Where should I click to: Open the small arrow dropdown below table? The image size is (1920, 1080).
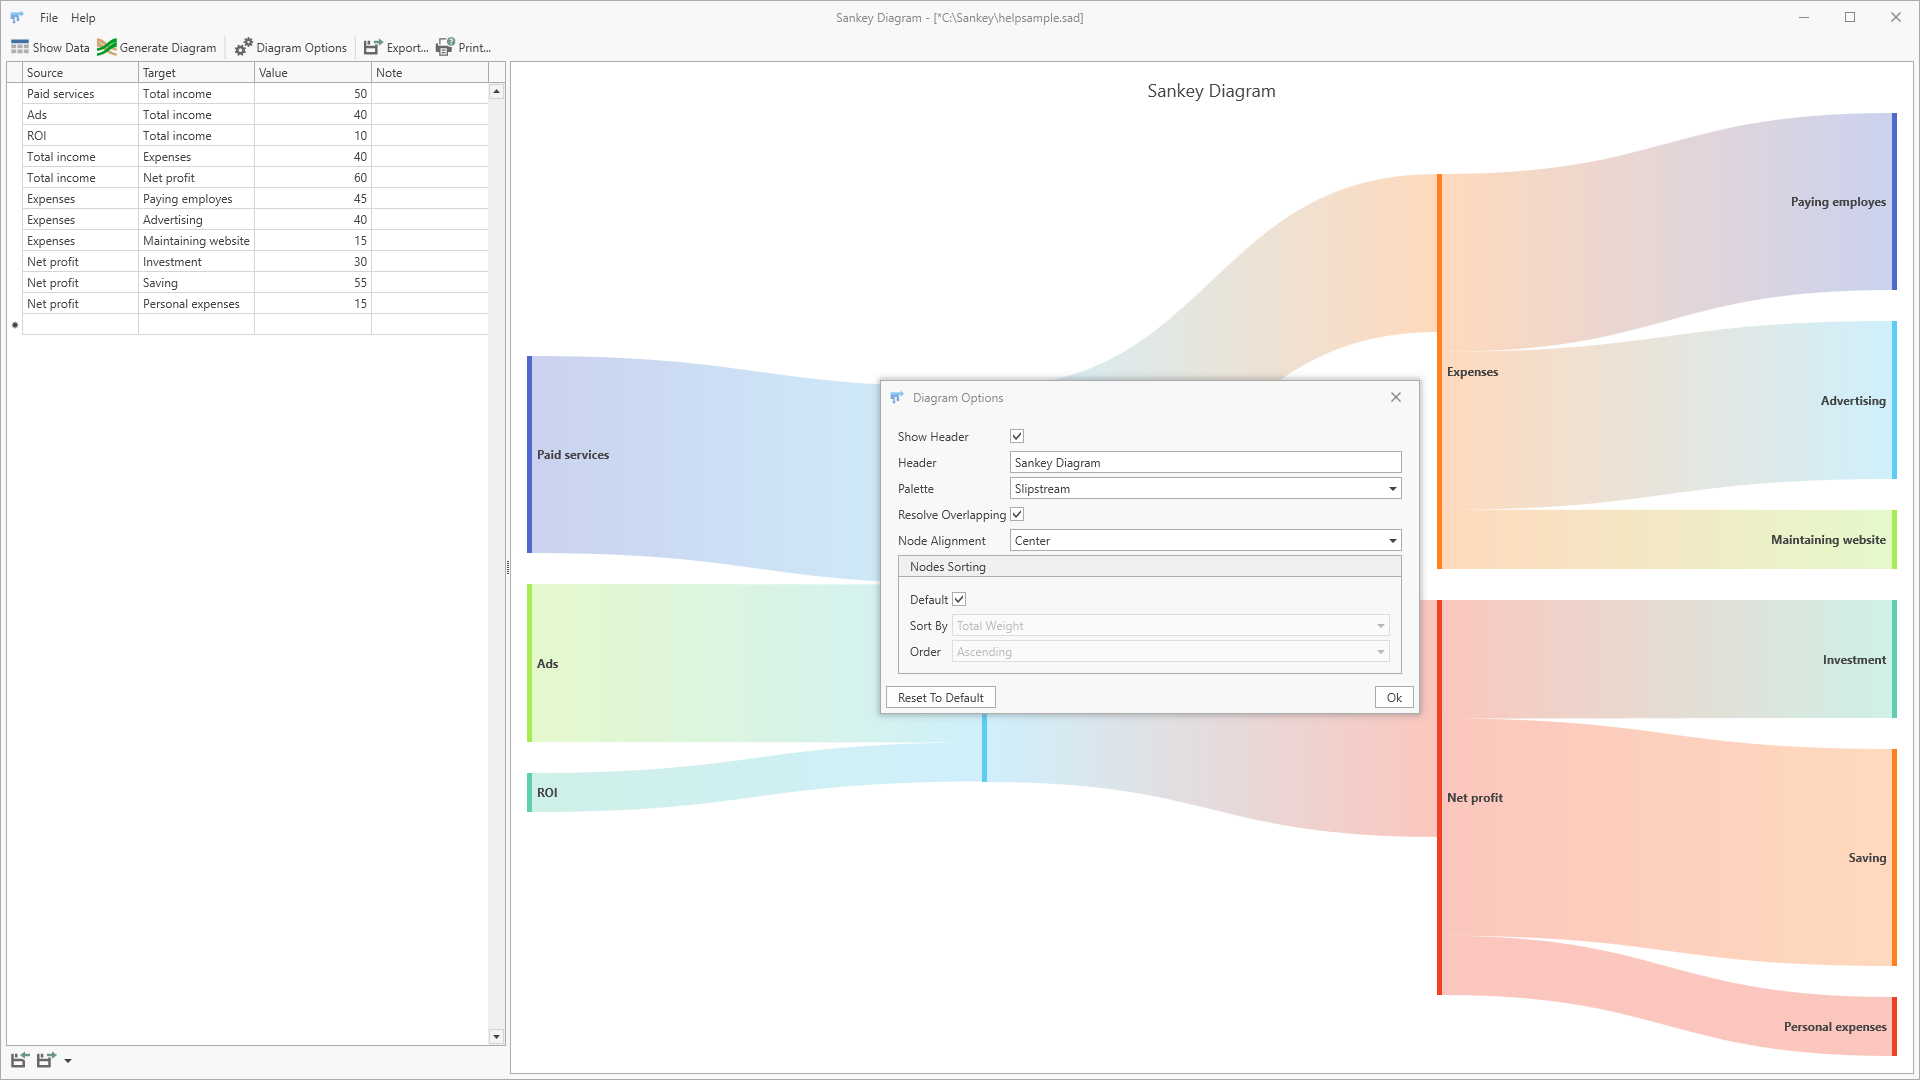[68, 1061]
